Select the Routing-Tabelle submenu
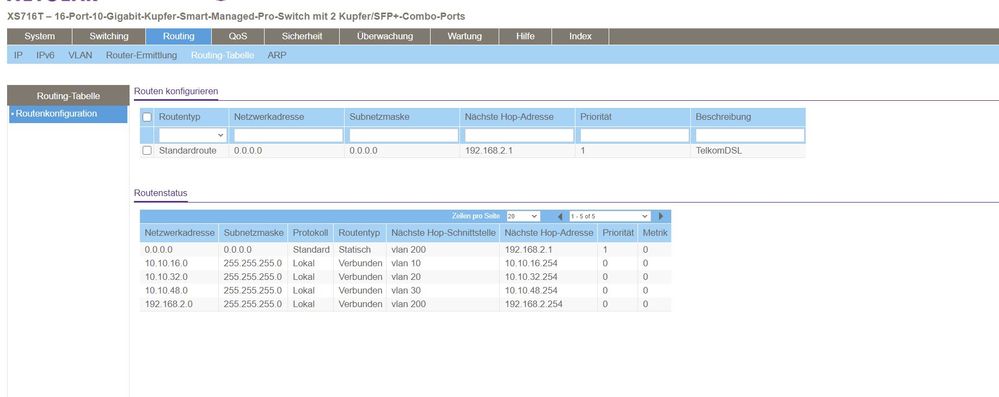 pyautogui.click(x=222, y=55)
